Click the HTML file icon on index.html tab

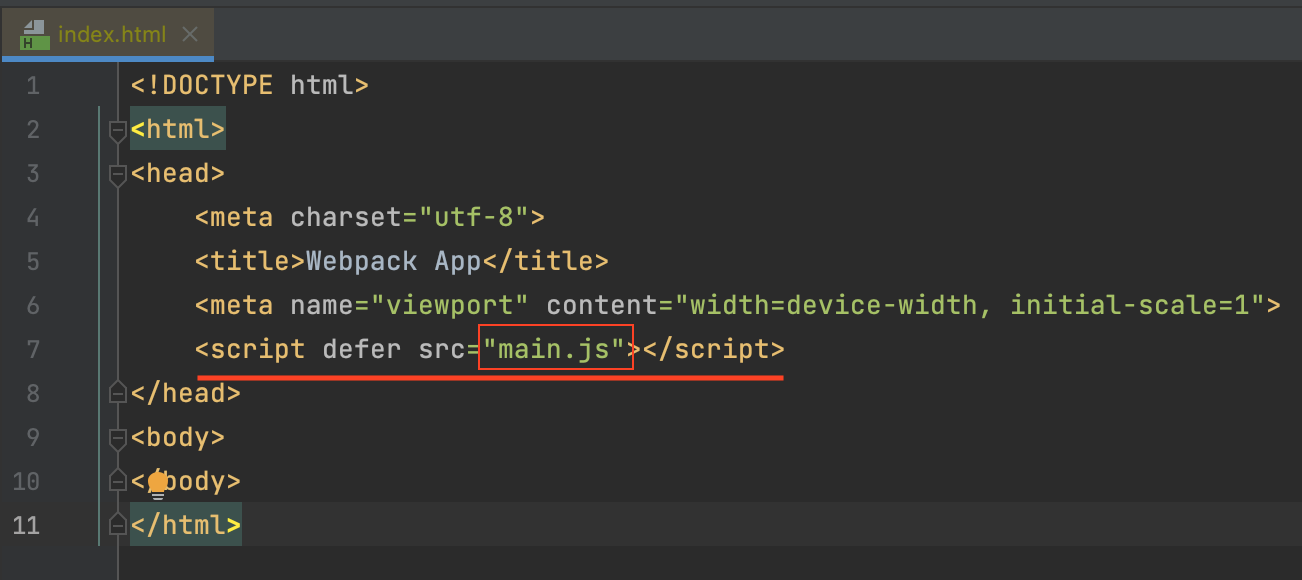click(34, 35)
